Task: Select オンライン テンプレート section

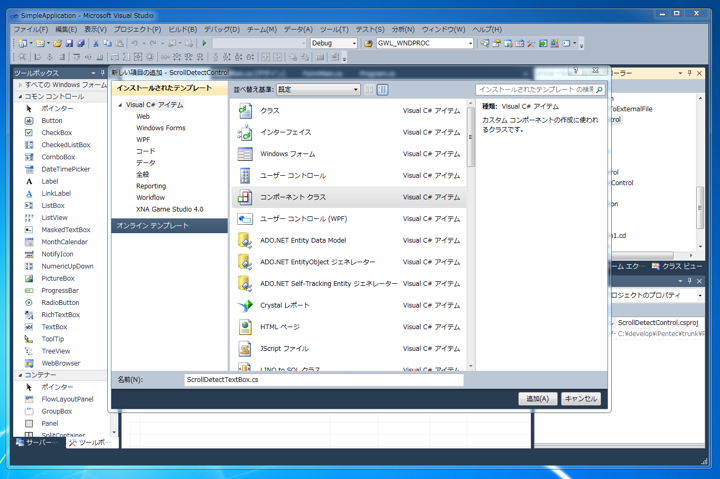Action: 169,226
